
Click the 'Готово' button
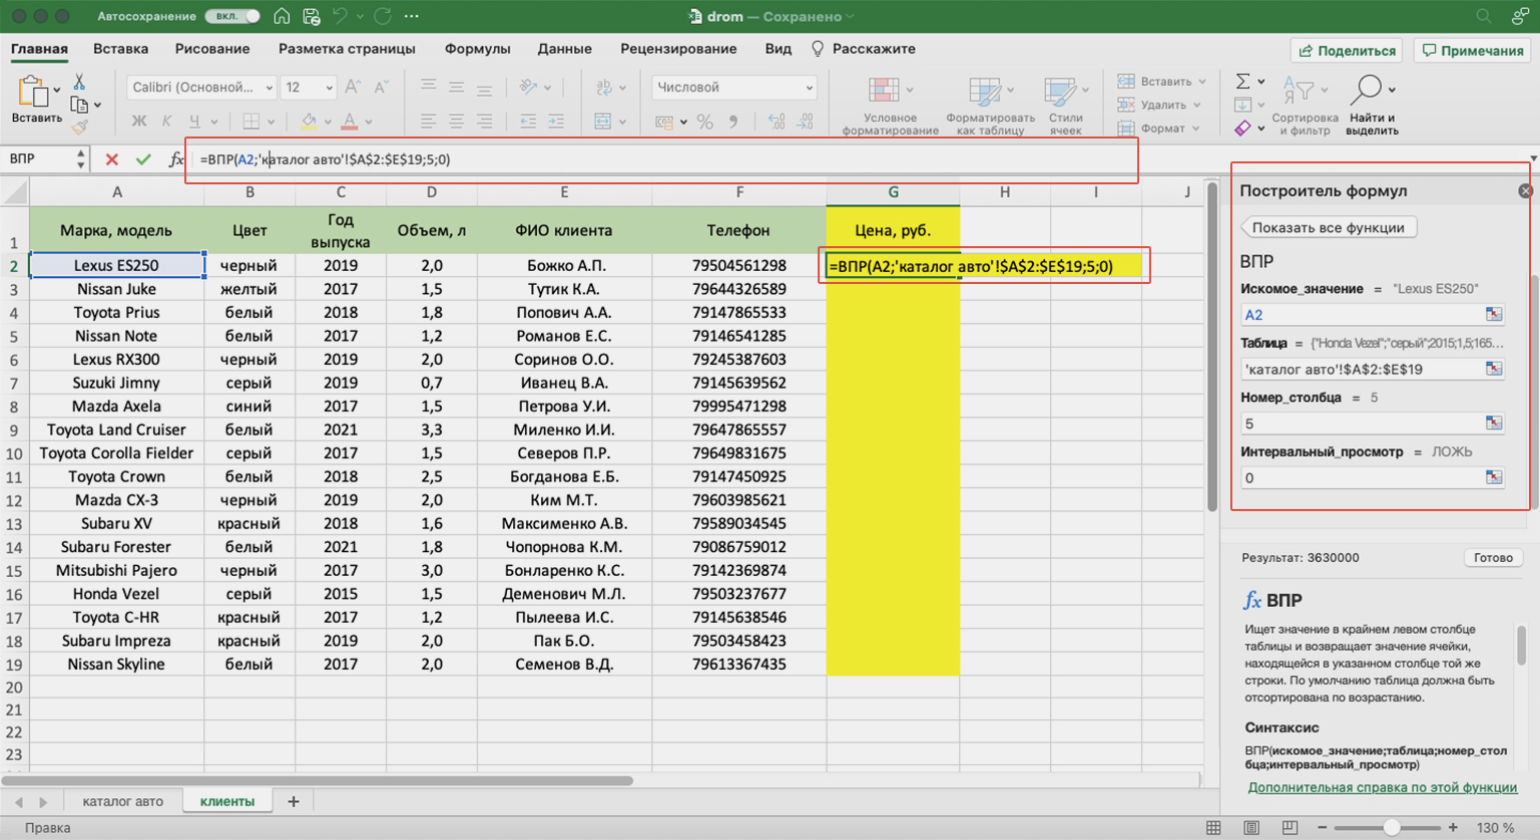(1492, 558)
